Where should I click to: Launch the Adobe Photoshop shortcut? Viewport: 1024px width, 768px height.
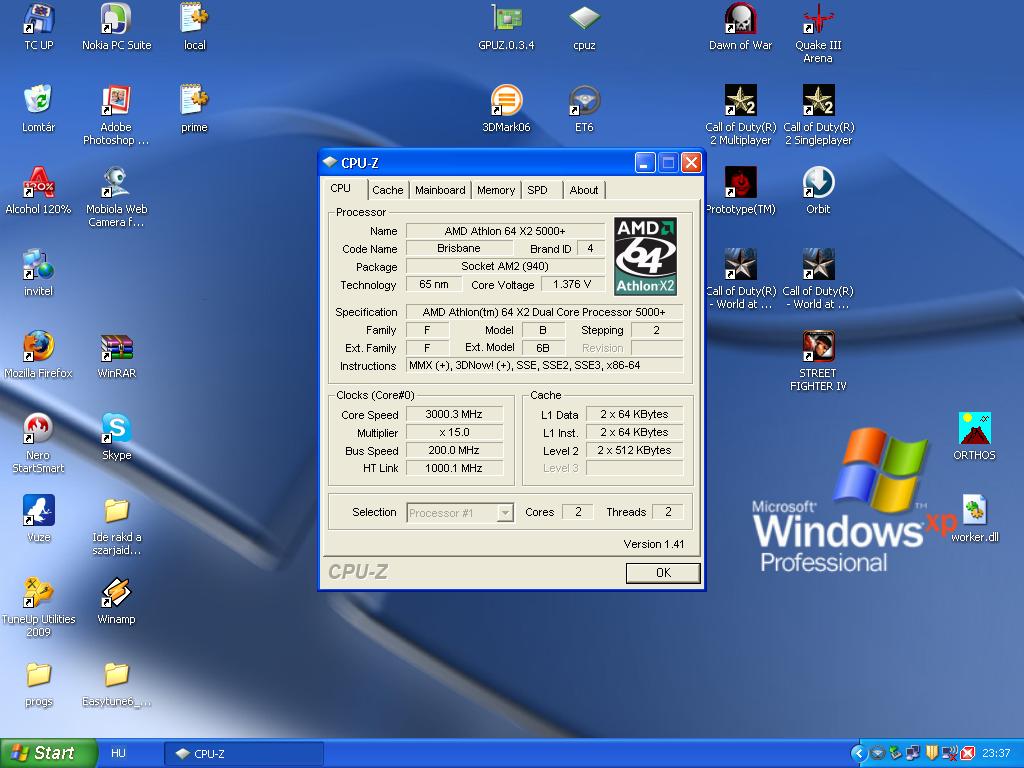pos(116,115)
